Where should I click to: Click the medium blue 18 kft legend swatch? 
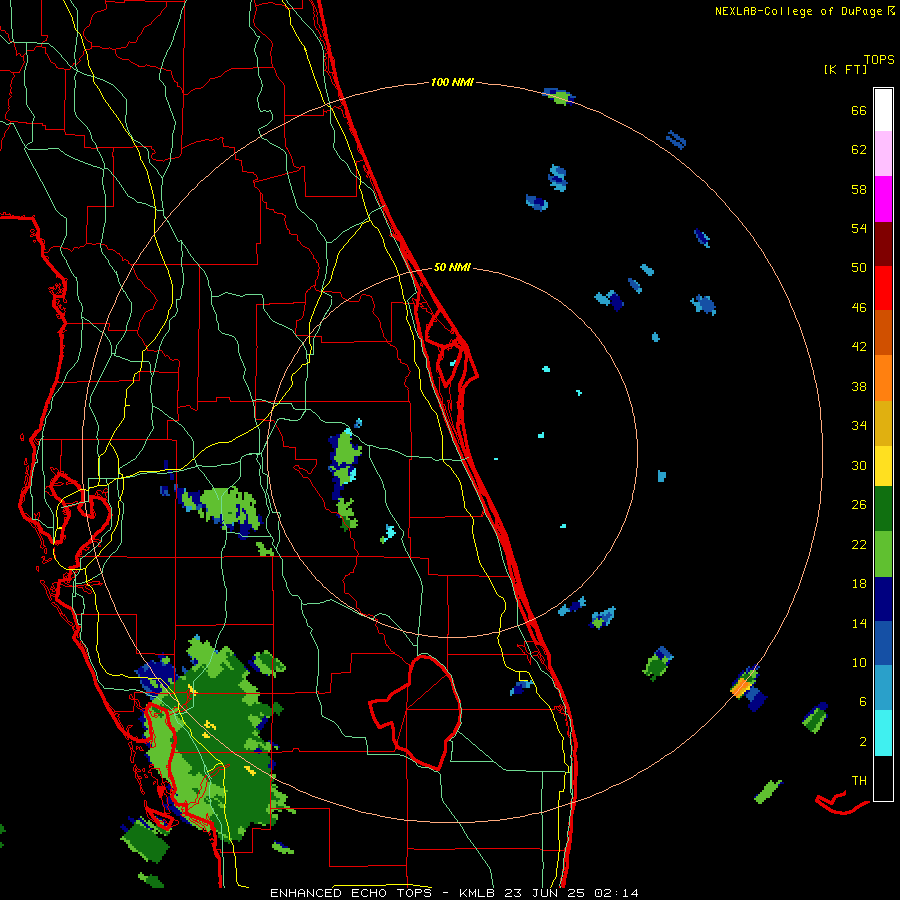point(883,643)
